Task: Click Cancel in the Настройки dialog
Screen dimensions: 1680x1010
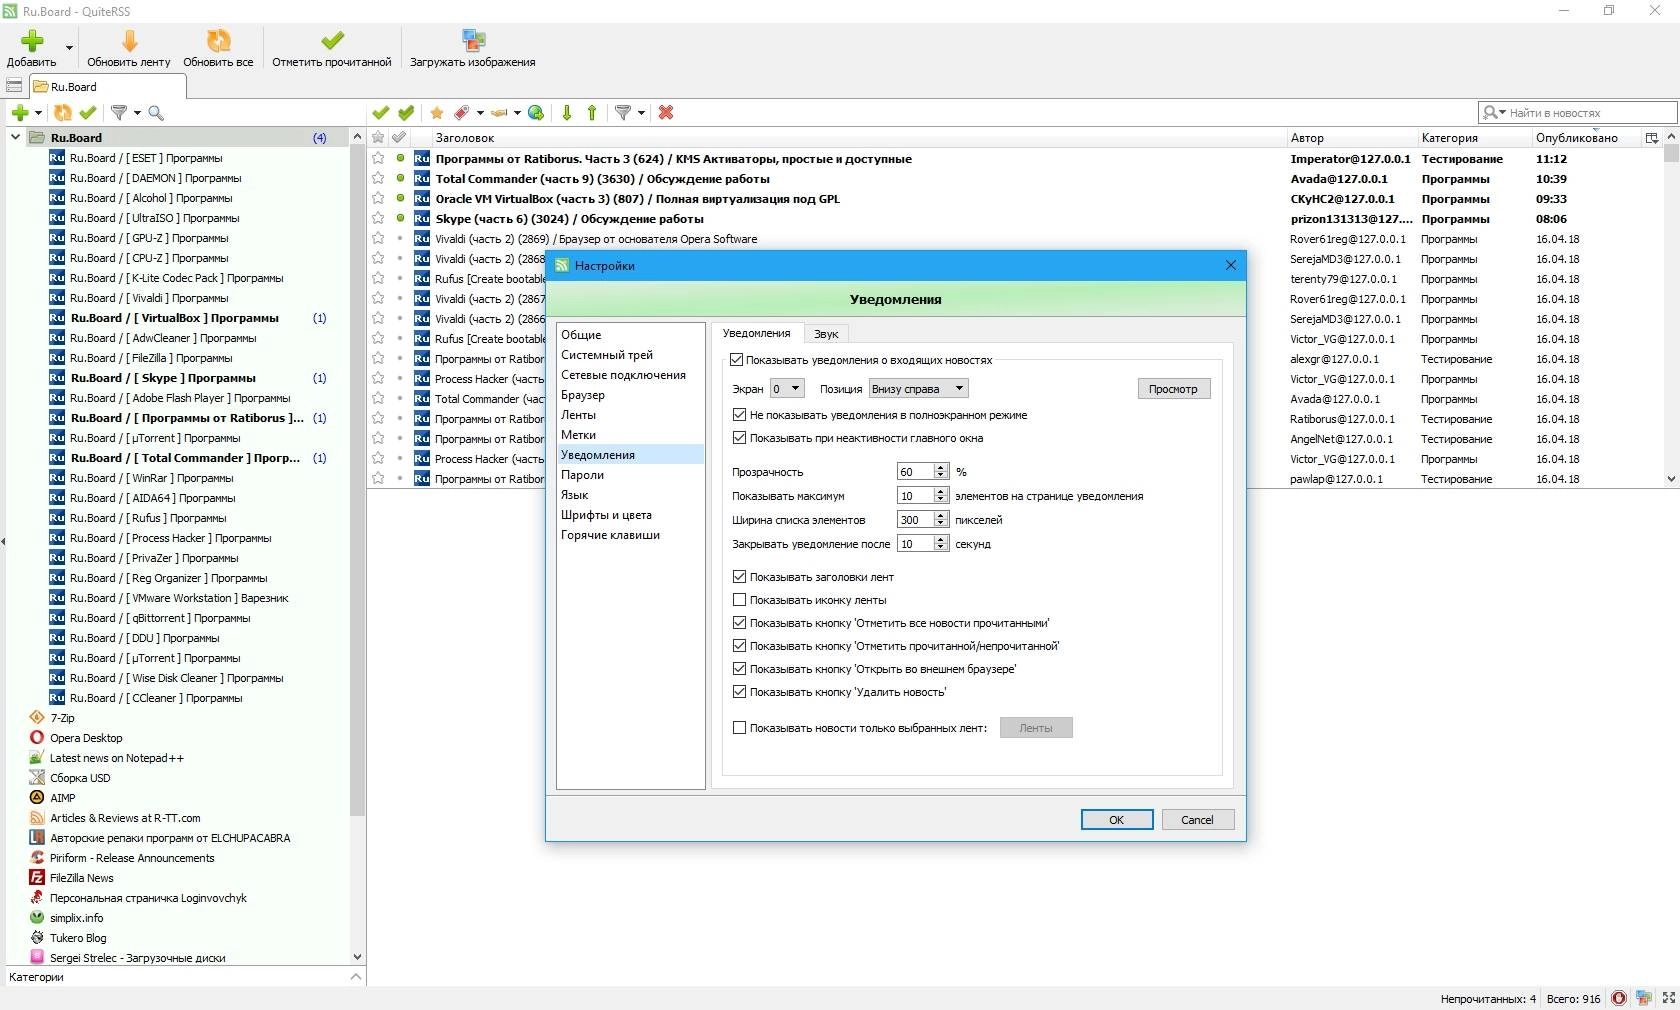Action: (1197, 819)
